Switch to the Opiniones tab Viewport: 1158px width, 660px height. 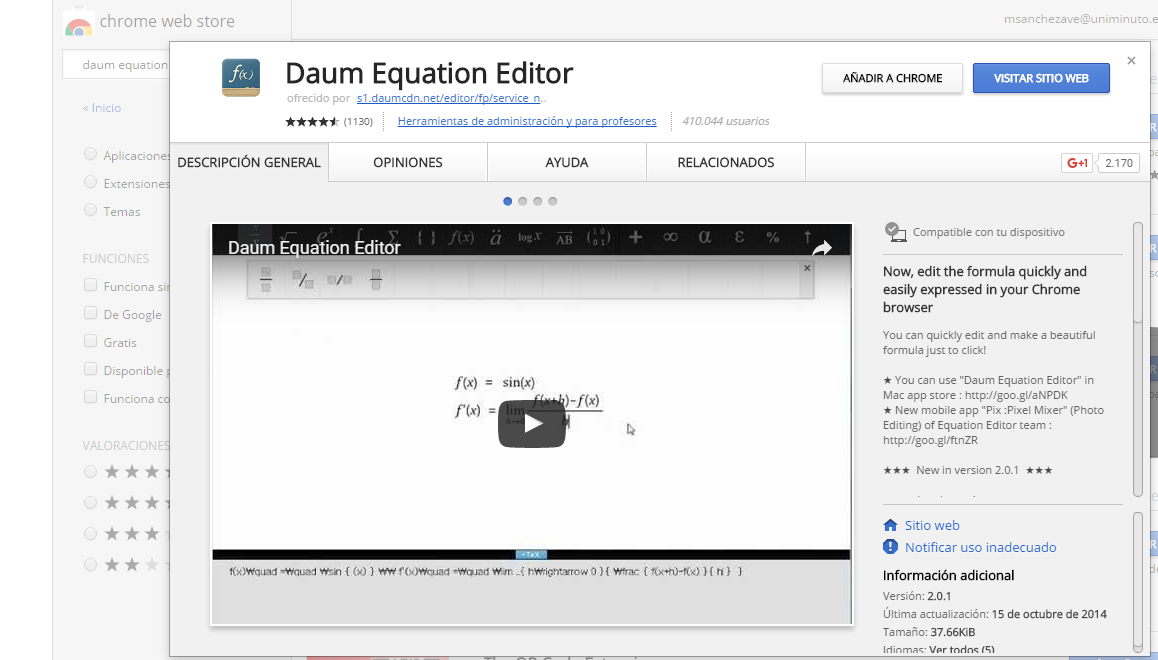click(x=408, y=162)
